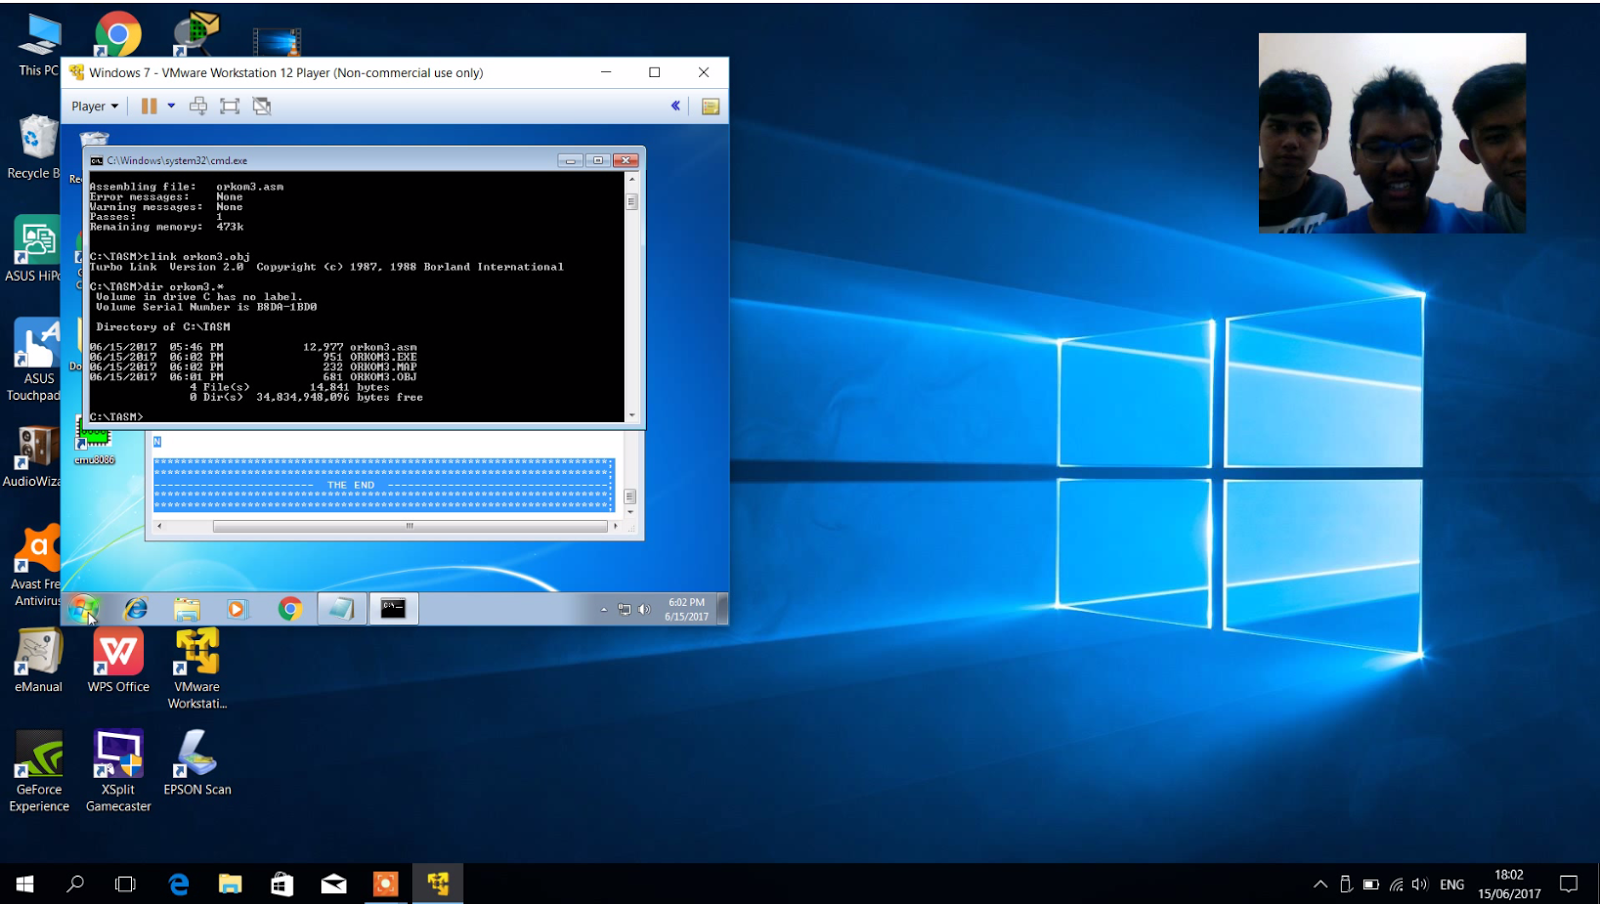Switch to cmd.exe via the guest taskbar button
The image size is (1600, 904).
coord(393,608)
